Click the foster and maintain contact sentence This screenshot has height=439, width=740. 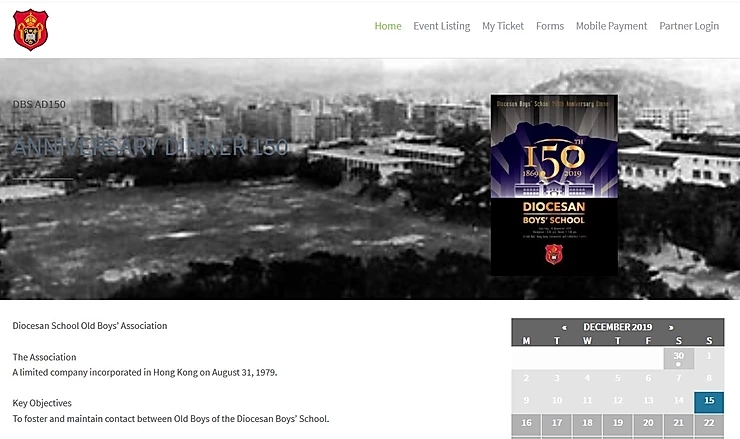tap(171, 419)
